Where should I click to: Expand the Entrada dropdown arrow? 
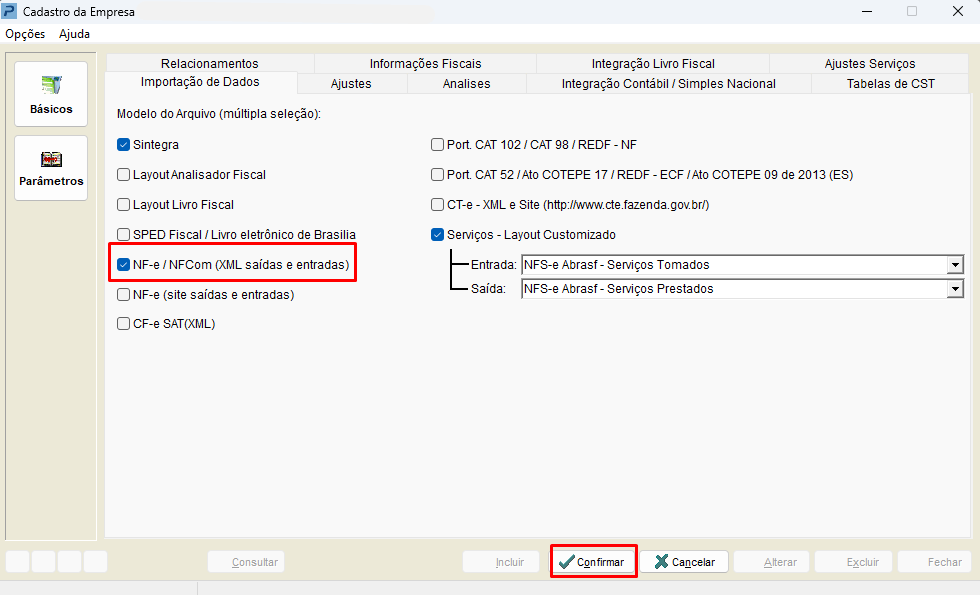955,265
